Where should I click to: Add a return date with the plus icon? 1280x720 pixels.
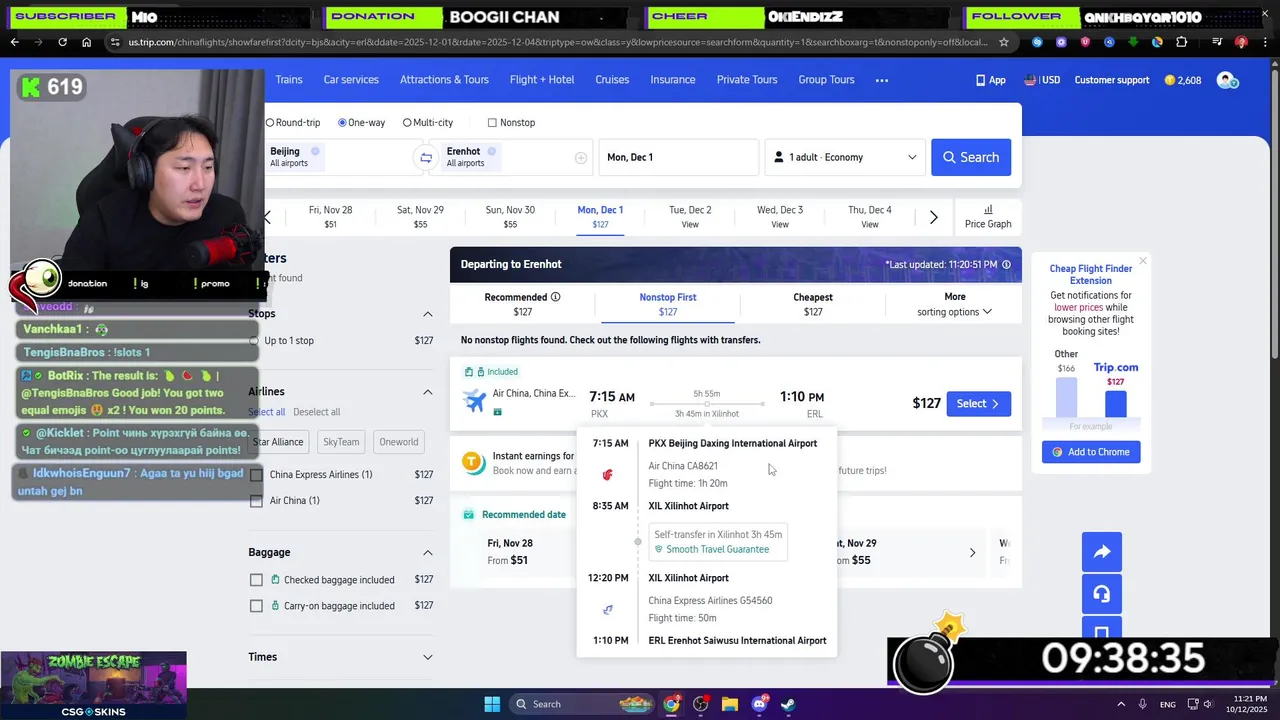coord(580,158)
